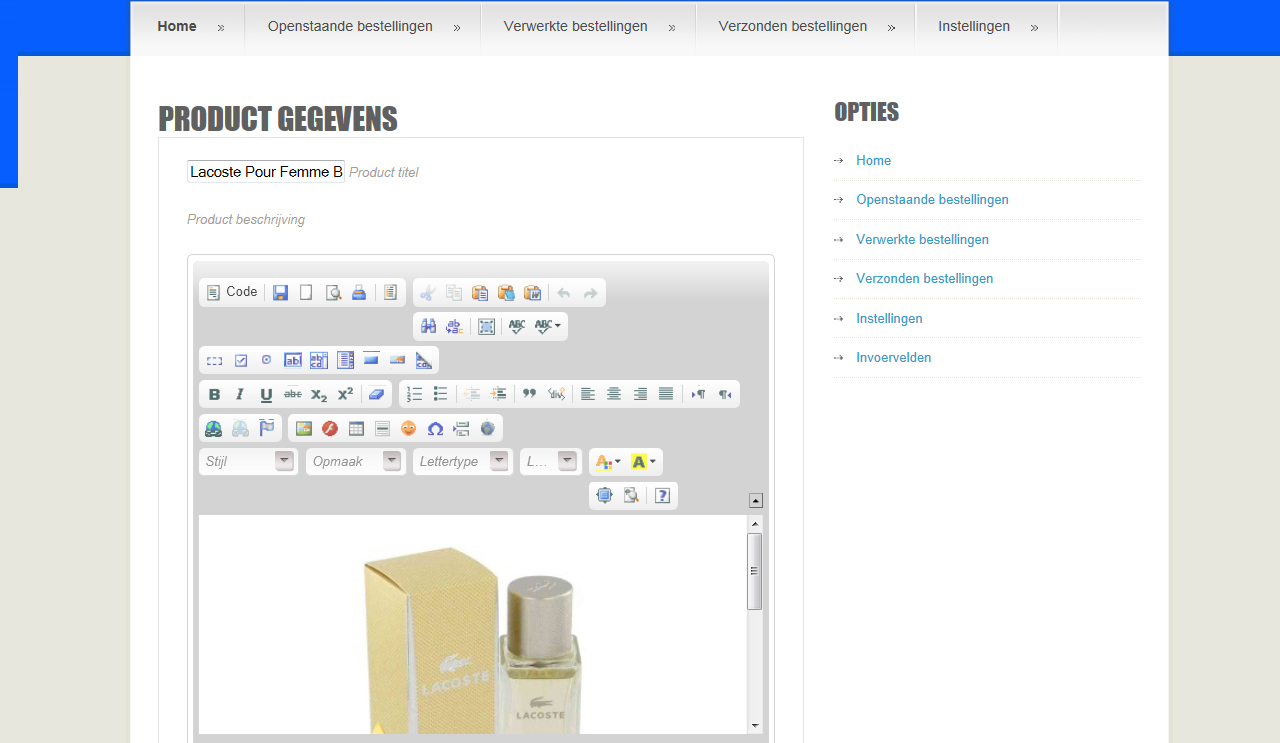The width and height of the screenshot is (1280, 743).
Task: Insert a Form element
Action: pyautogui.click(x=214, y=360)
